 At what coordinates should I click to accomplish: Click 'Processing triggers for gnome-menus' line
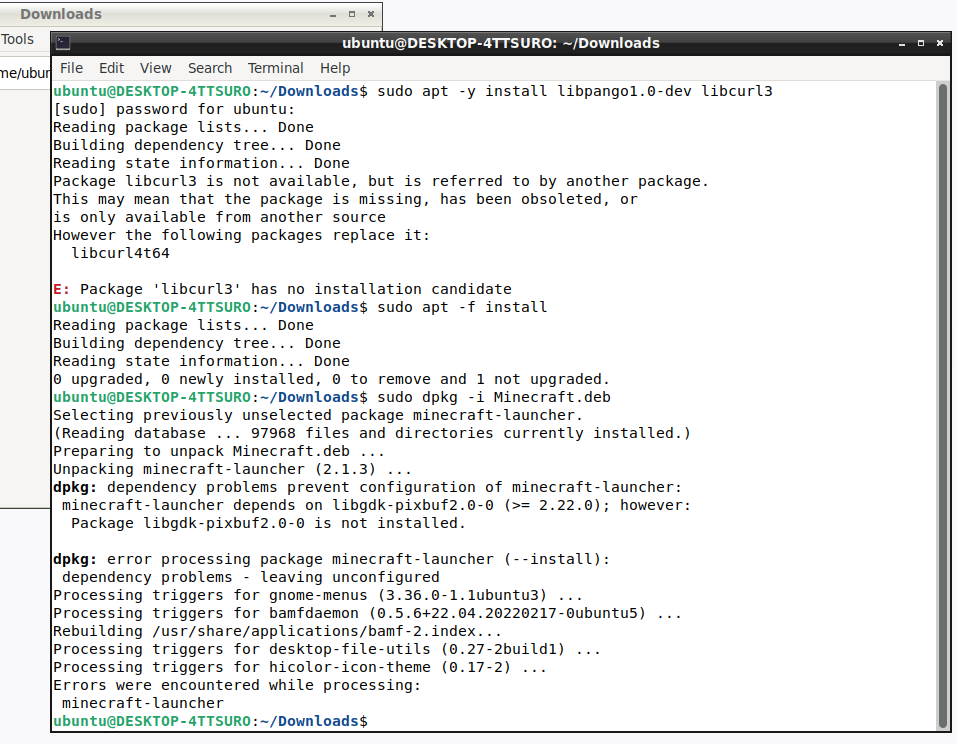318,595
